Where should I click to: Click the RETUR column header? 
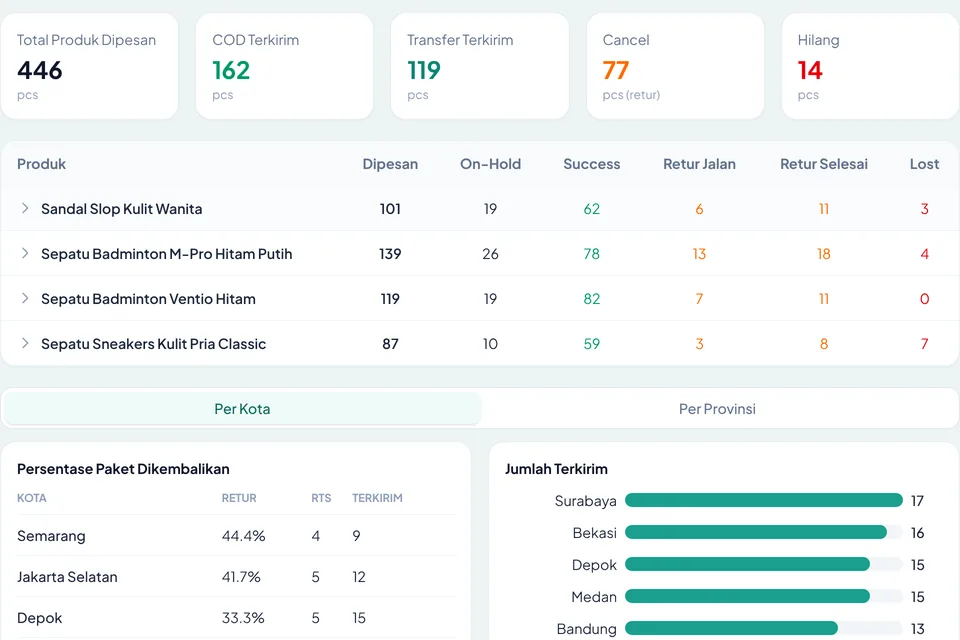[x=239, y=498]
